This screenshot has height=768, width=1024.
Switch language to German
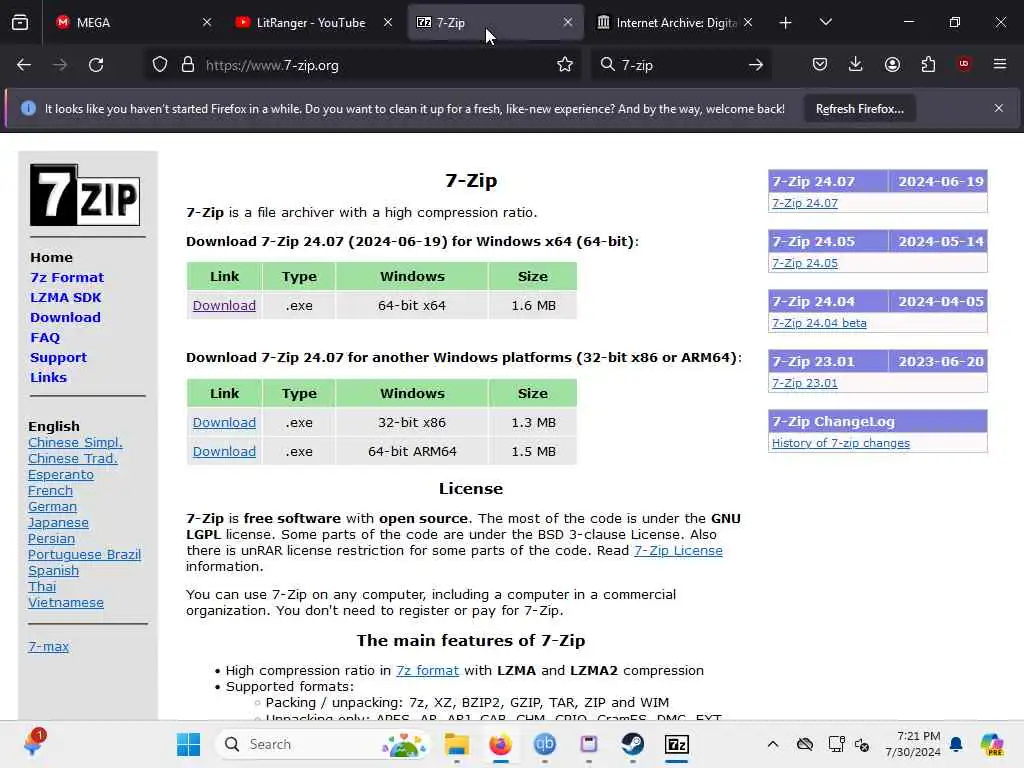(x=52, y=507)
